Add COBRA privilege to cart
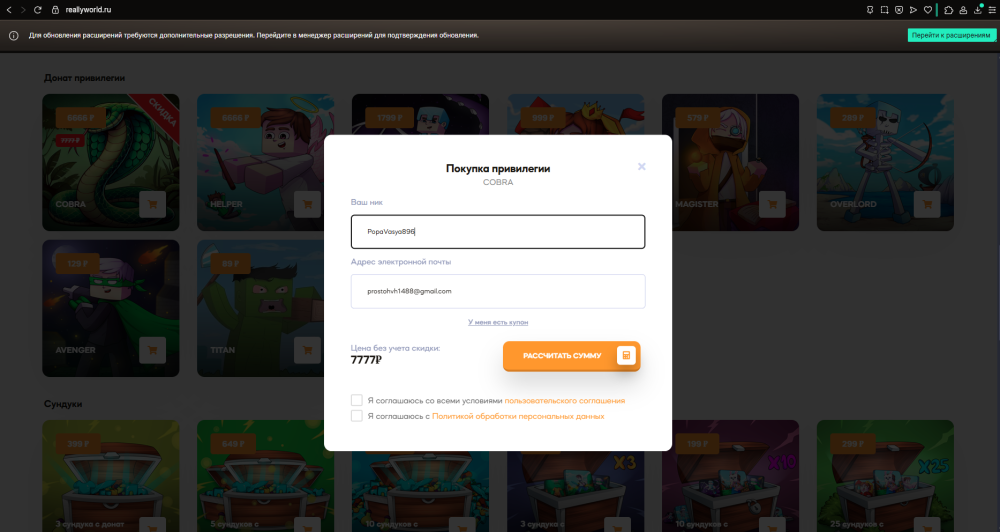The height and width of the screenshot is (532, 1000). 152,204
